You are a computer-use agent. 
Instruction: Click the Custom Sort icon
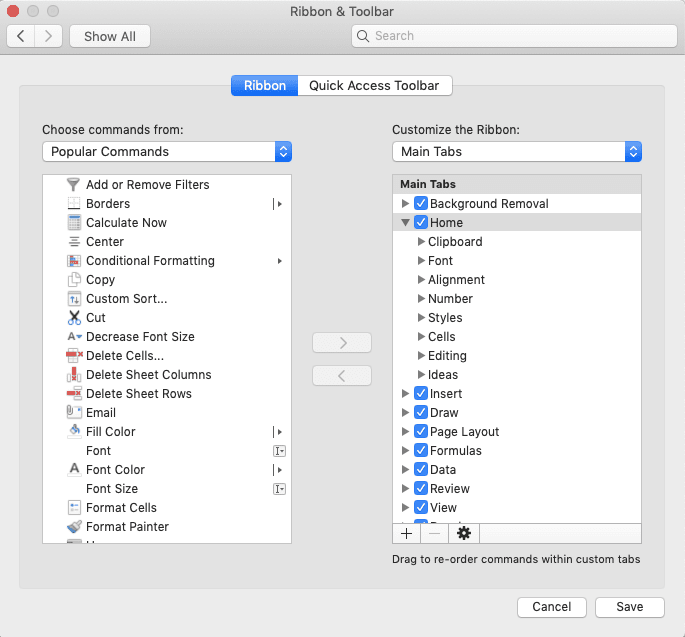[x=74, y=299]
